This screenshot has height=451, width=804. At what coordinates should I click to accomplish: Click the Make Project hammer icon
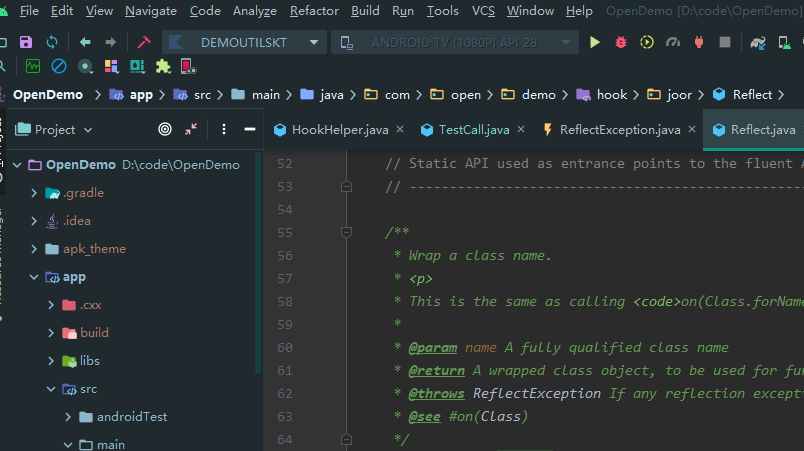(x=144, y=42)
